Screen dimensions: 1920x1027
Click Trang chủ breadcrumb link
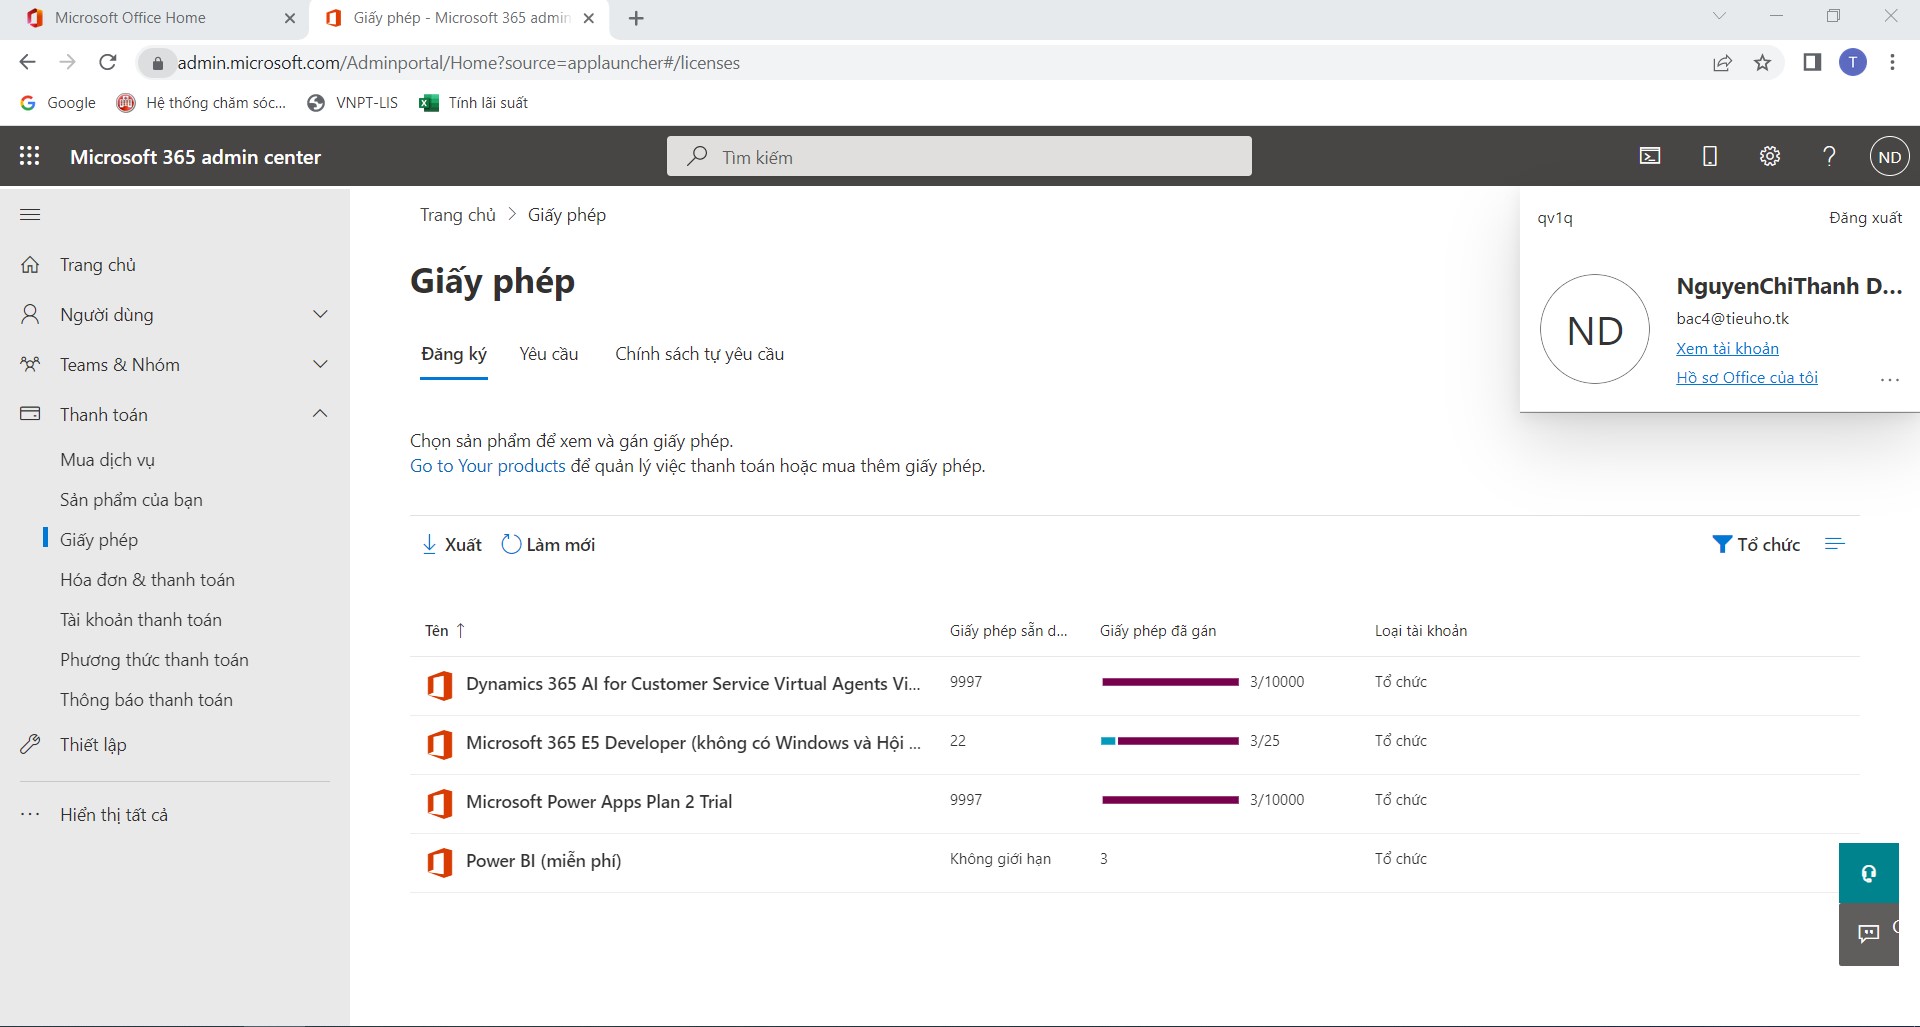(x=457, y=215)
